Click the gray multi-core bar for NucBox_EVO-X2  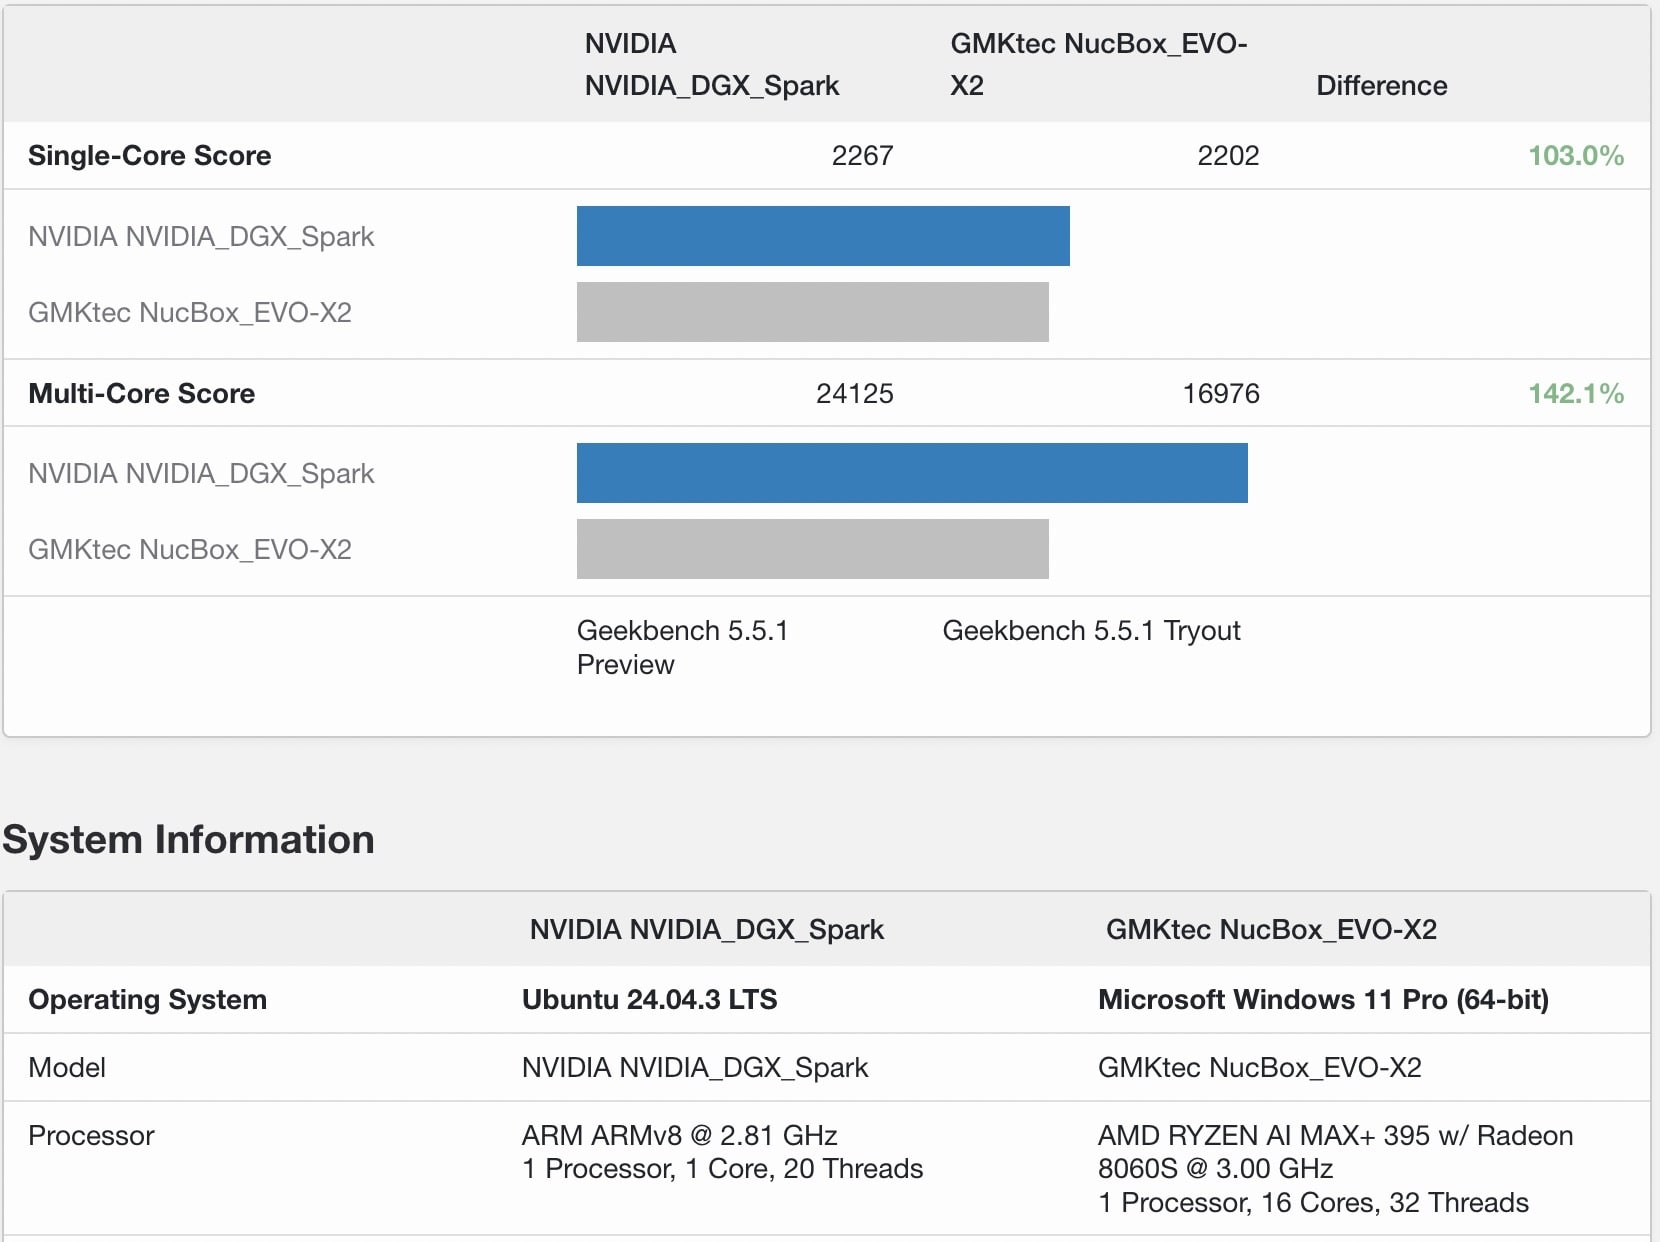812,549
